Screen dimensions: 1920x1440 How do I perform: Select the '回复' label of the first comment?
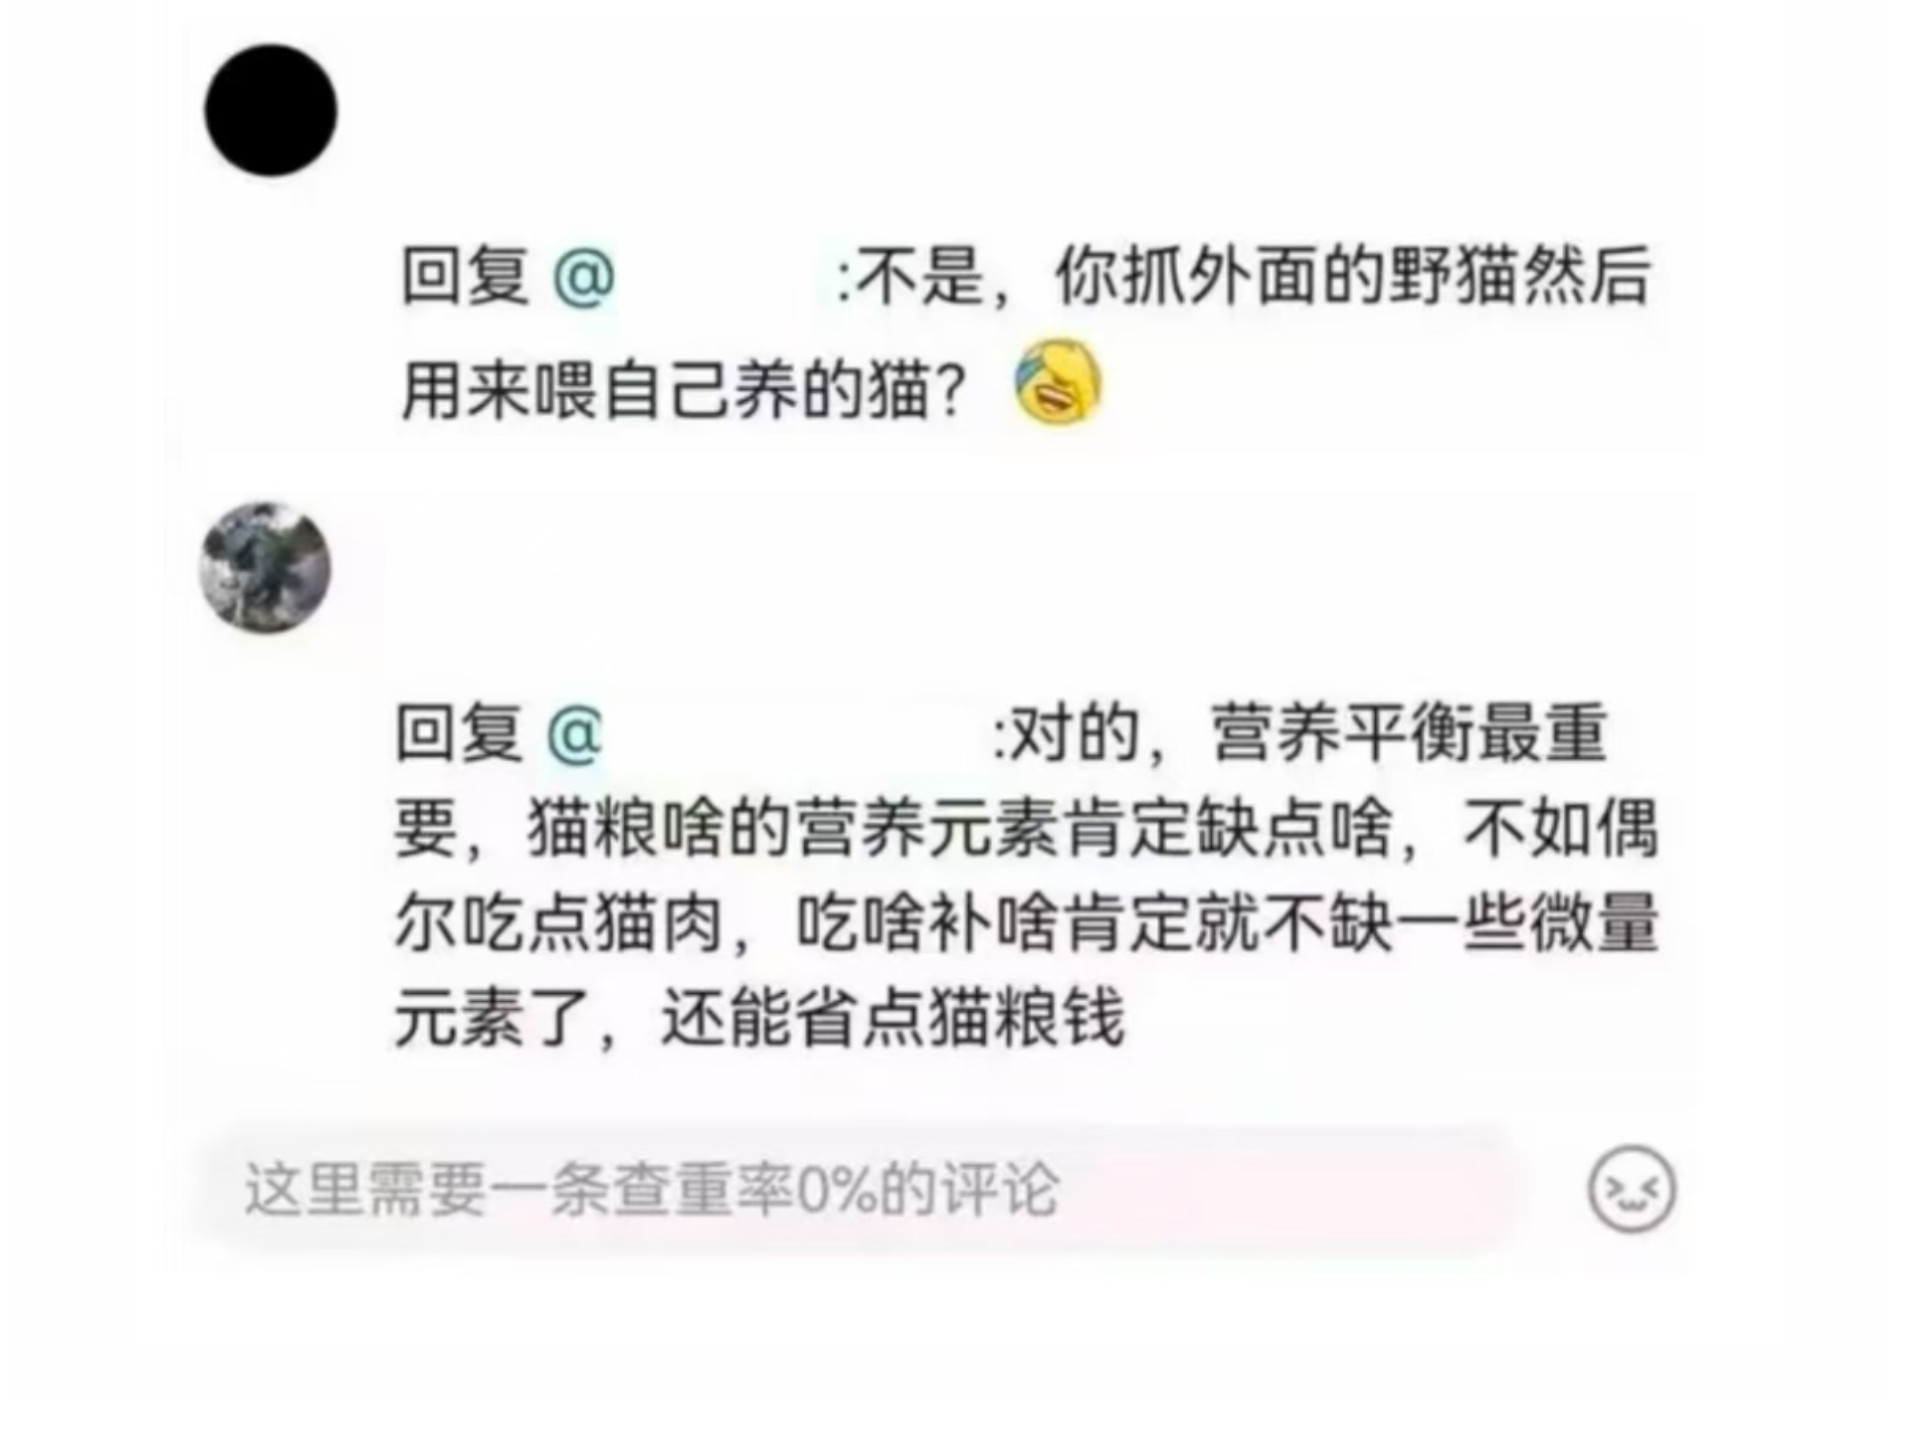pos(464,276)
